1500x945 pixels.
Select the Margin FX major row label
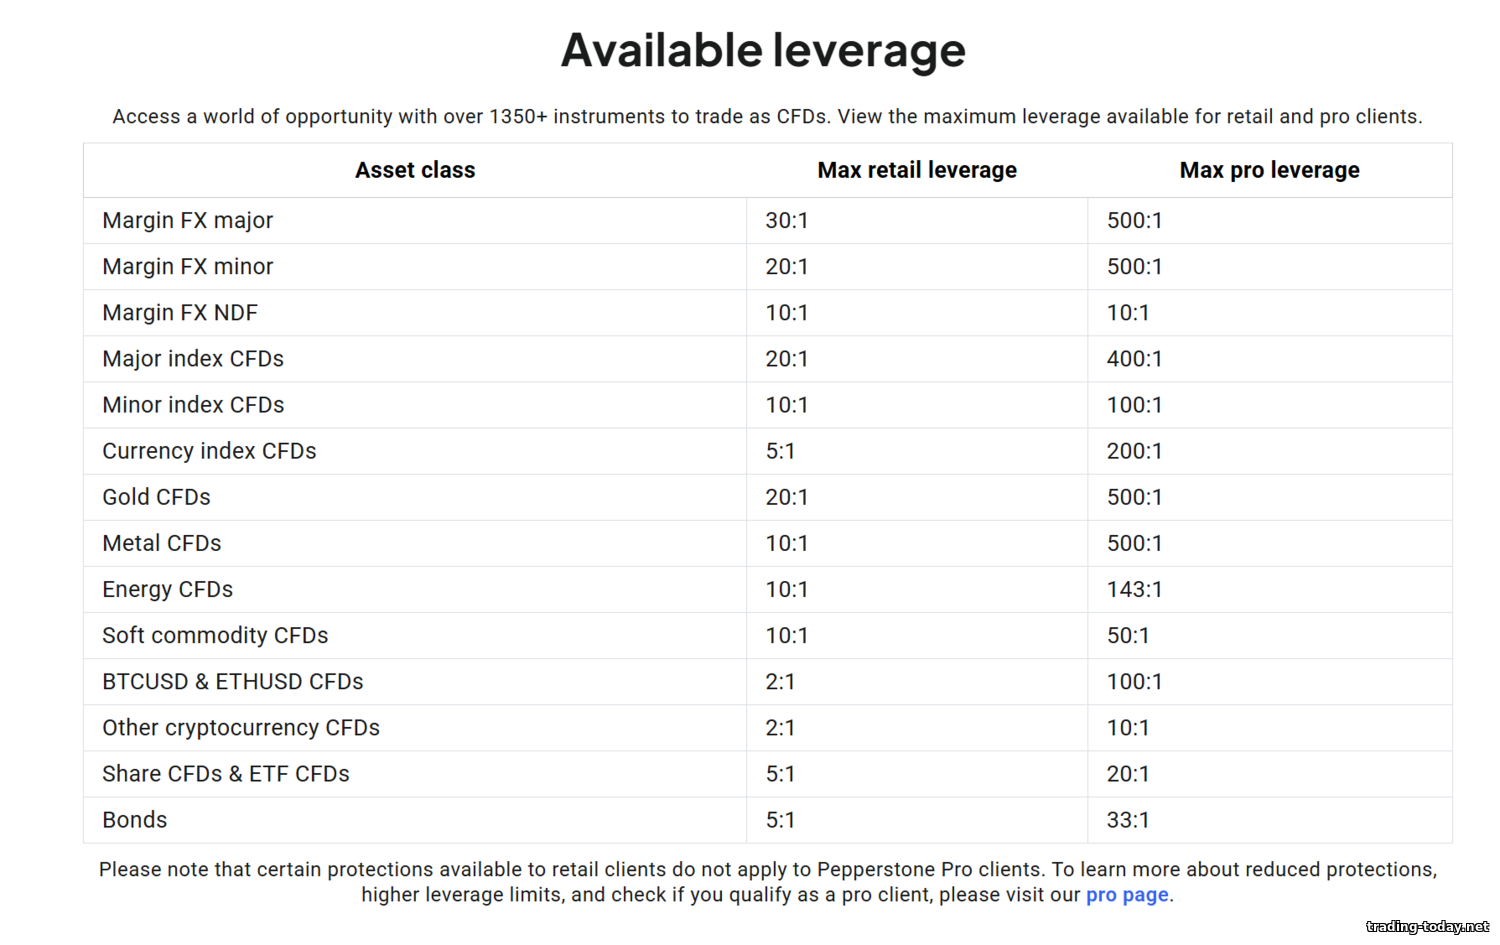(188, 220)
